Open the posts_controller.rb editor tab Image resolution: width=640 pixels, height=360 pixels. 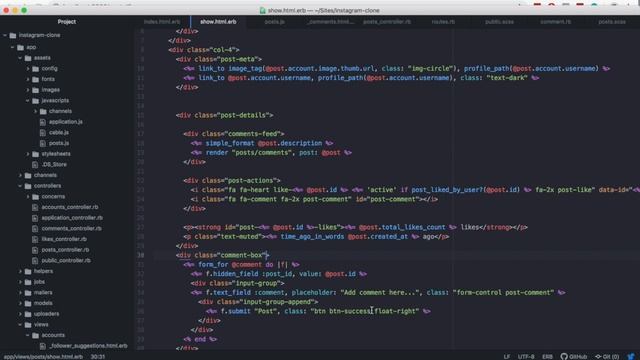387,22
